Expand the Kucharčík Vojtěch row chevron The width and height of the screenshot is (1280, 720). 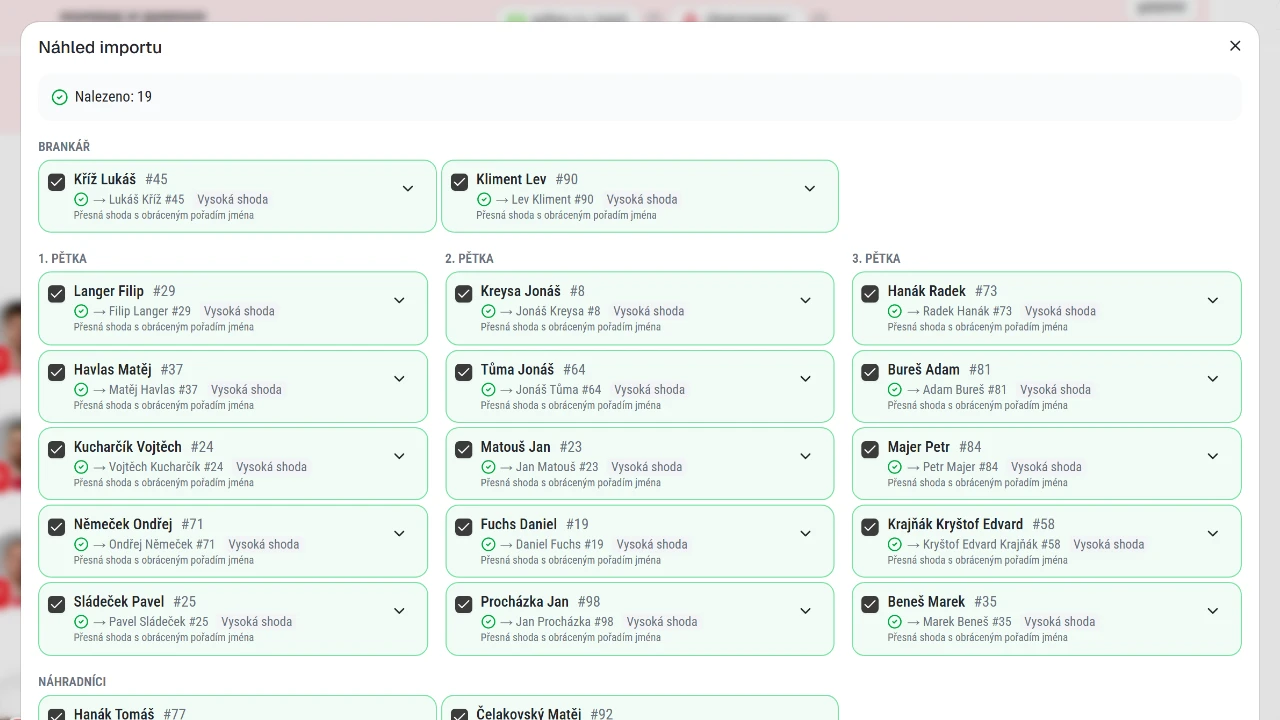tap(399, 455)
